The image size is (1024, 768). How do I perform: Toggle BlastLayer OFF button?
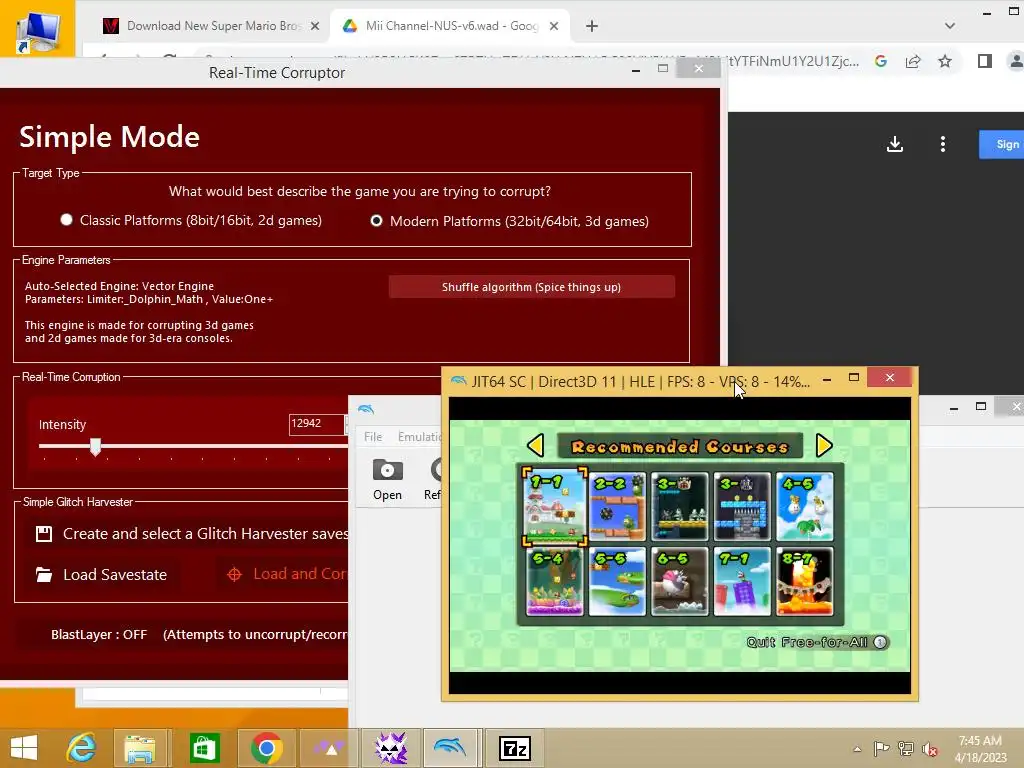coord(99,635)
